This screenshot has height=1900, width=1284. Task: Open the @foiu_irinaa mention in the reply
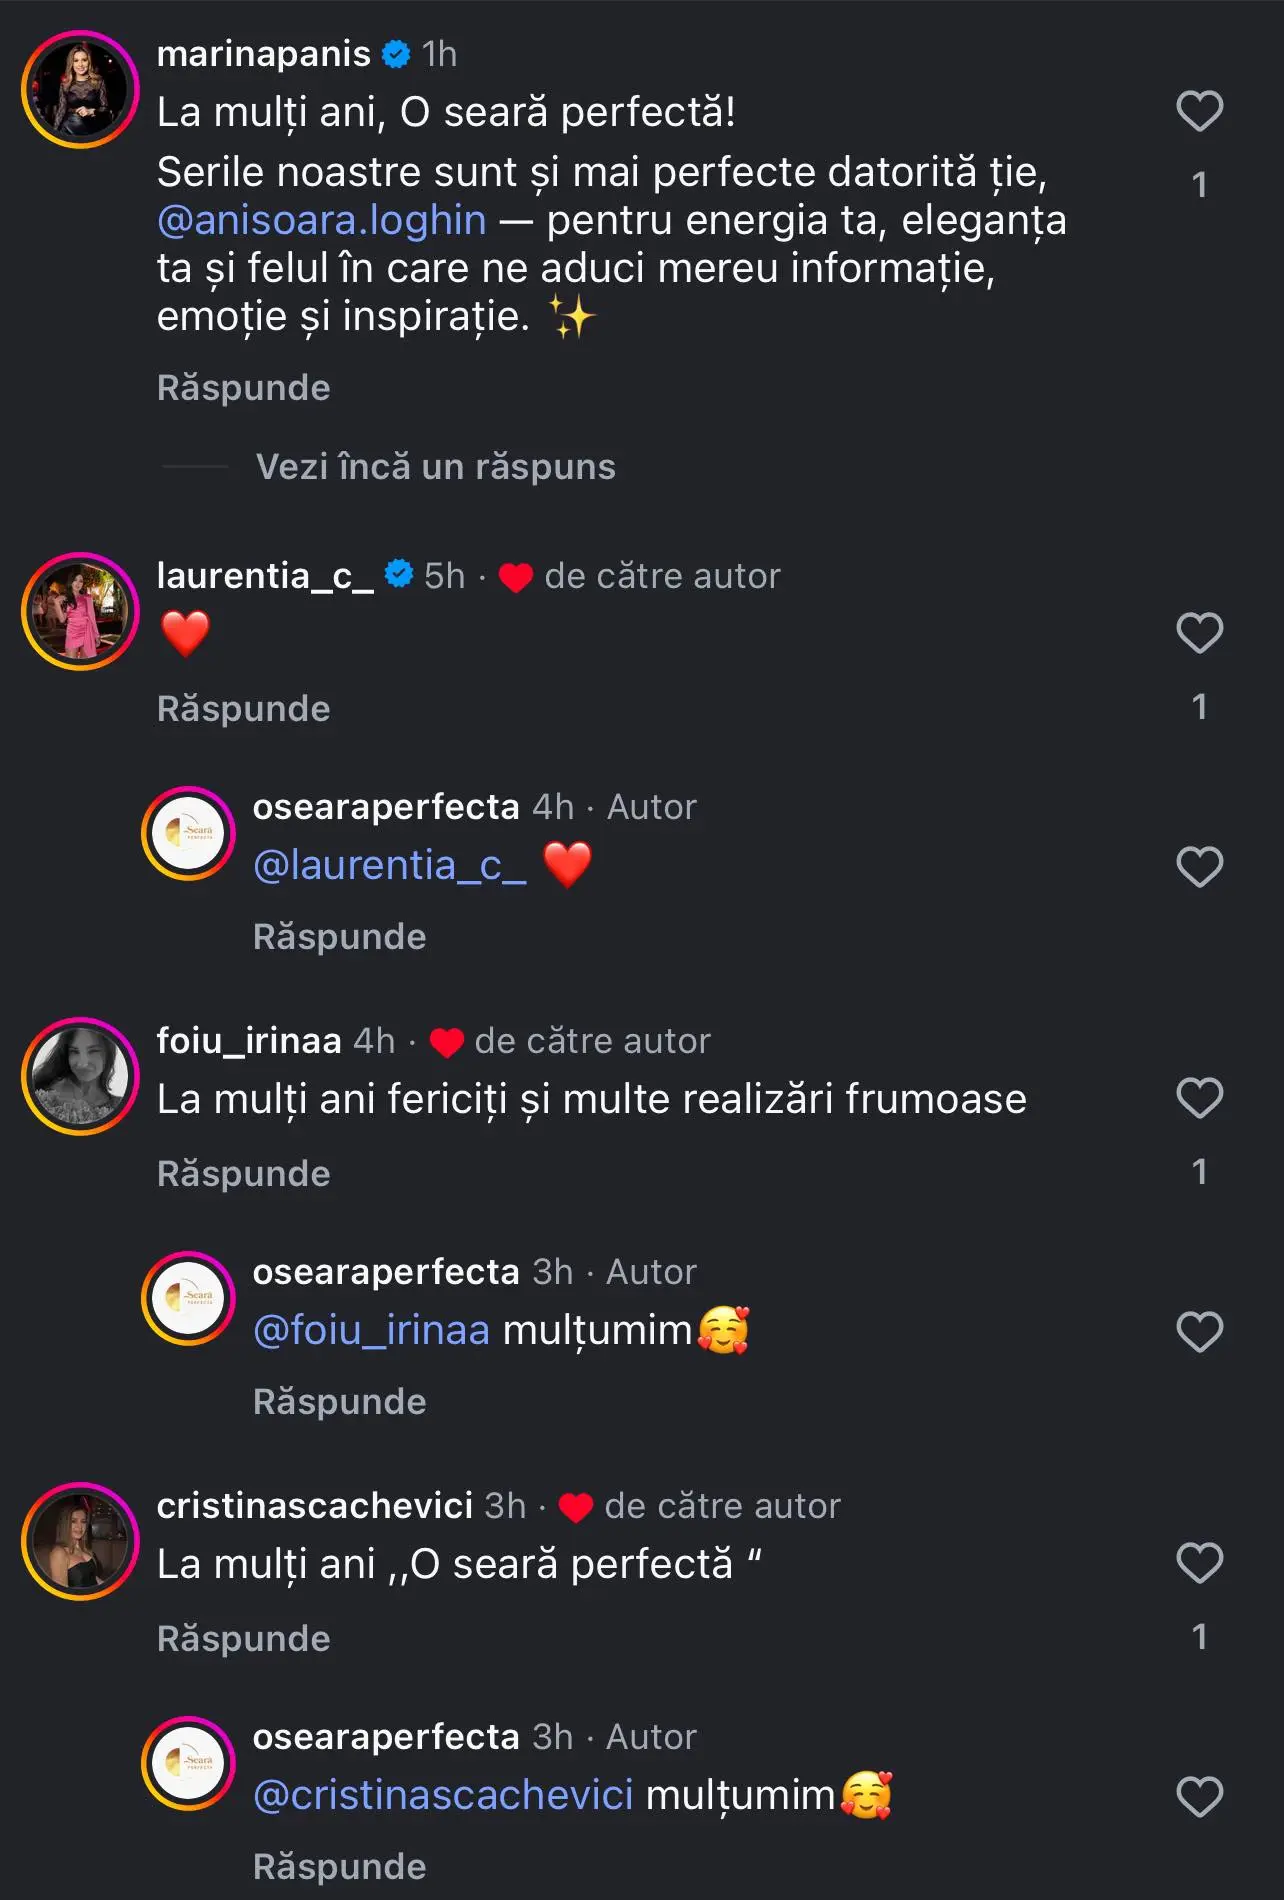pyautogui.click(x=370, y=1329)
